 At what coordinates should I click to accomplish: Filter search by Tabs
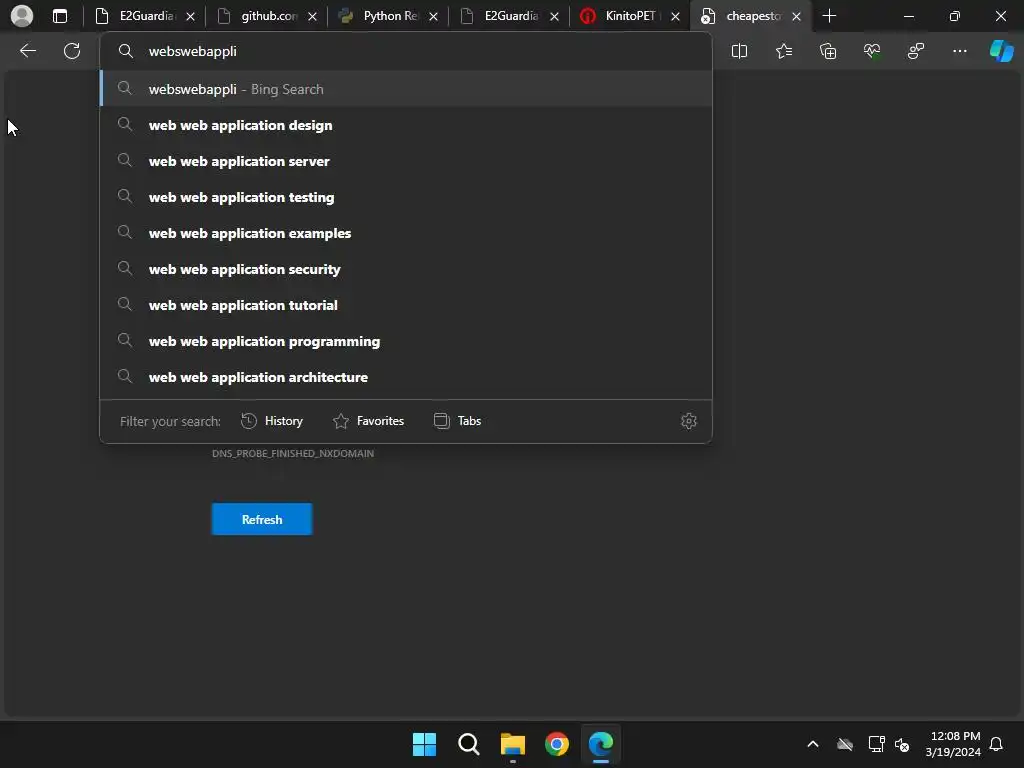click(x=457, y=421)
